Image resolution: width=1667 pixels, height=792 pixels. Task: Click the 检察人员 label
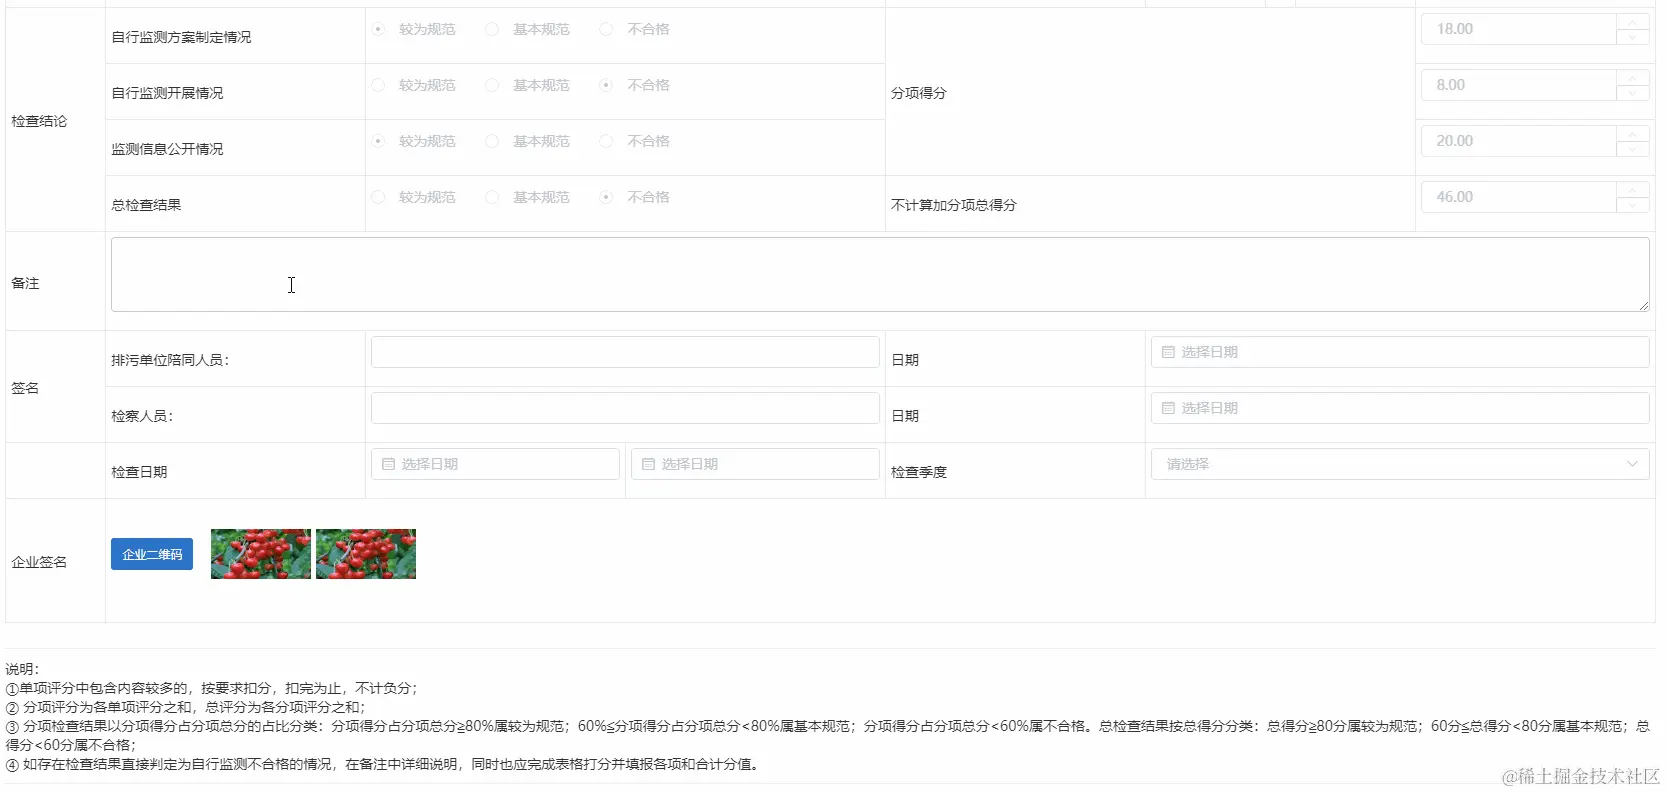pos(142,416)
